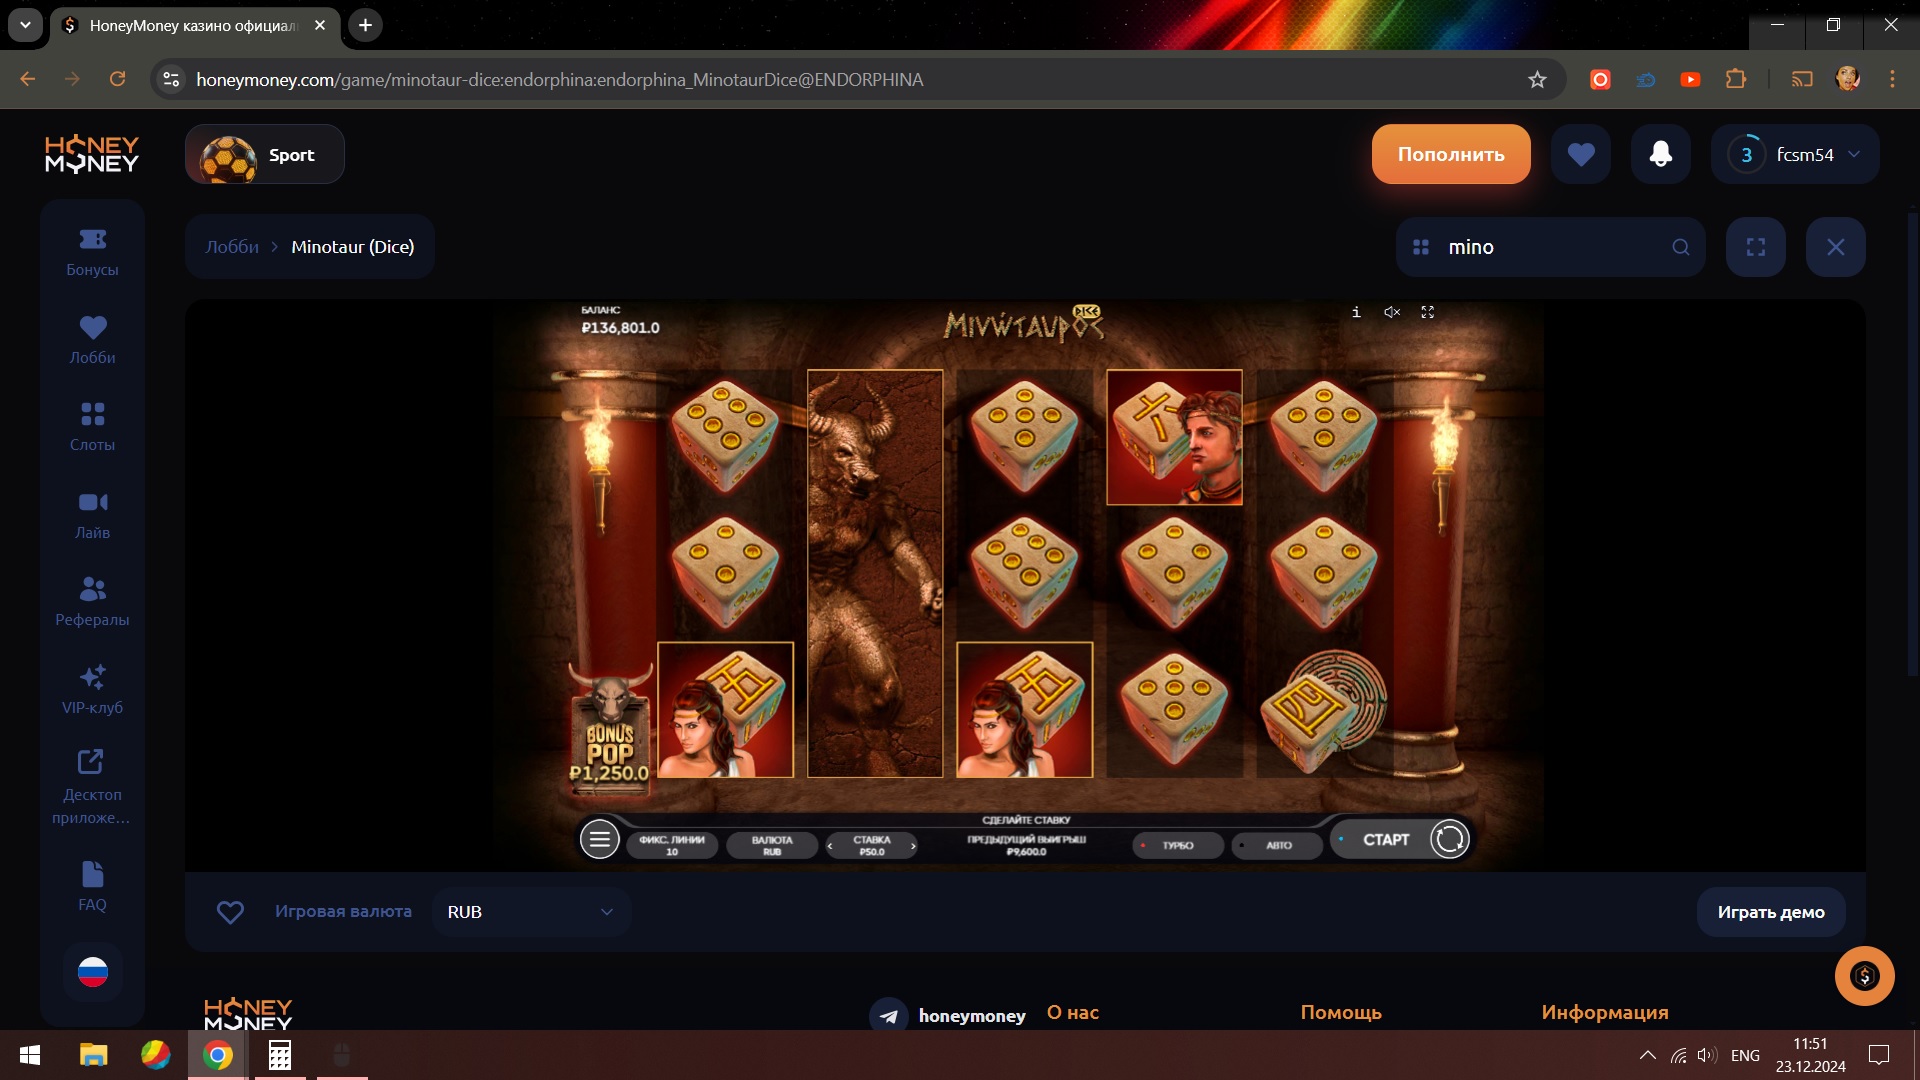
Task: Open the Игровая валюта RUB dropdown
Action: click(531, 912)
